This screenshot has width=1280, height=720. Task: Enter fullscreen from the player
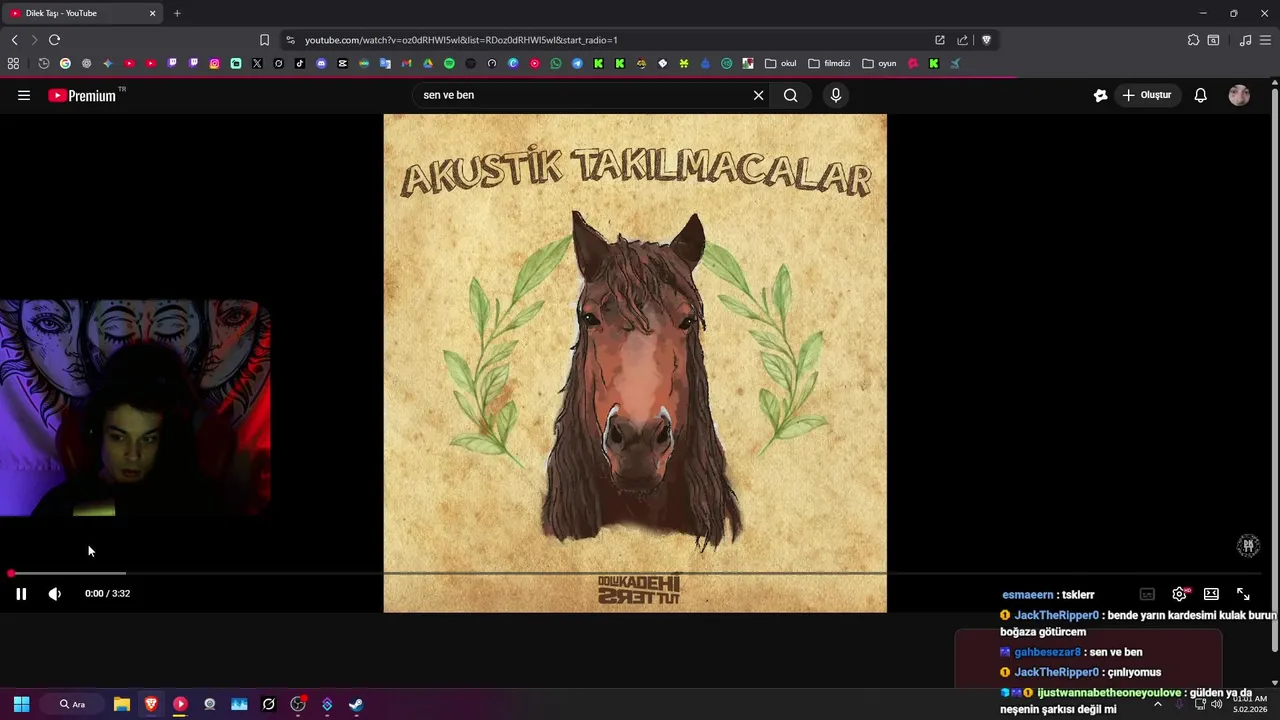pos(1243,594)
